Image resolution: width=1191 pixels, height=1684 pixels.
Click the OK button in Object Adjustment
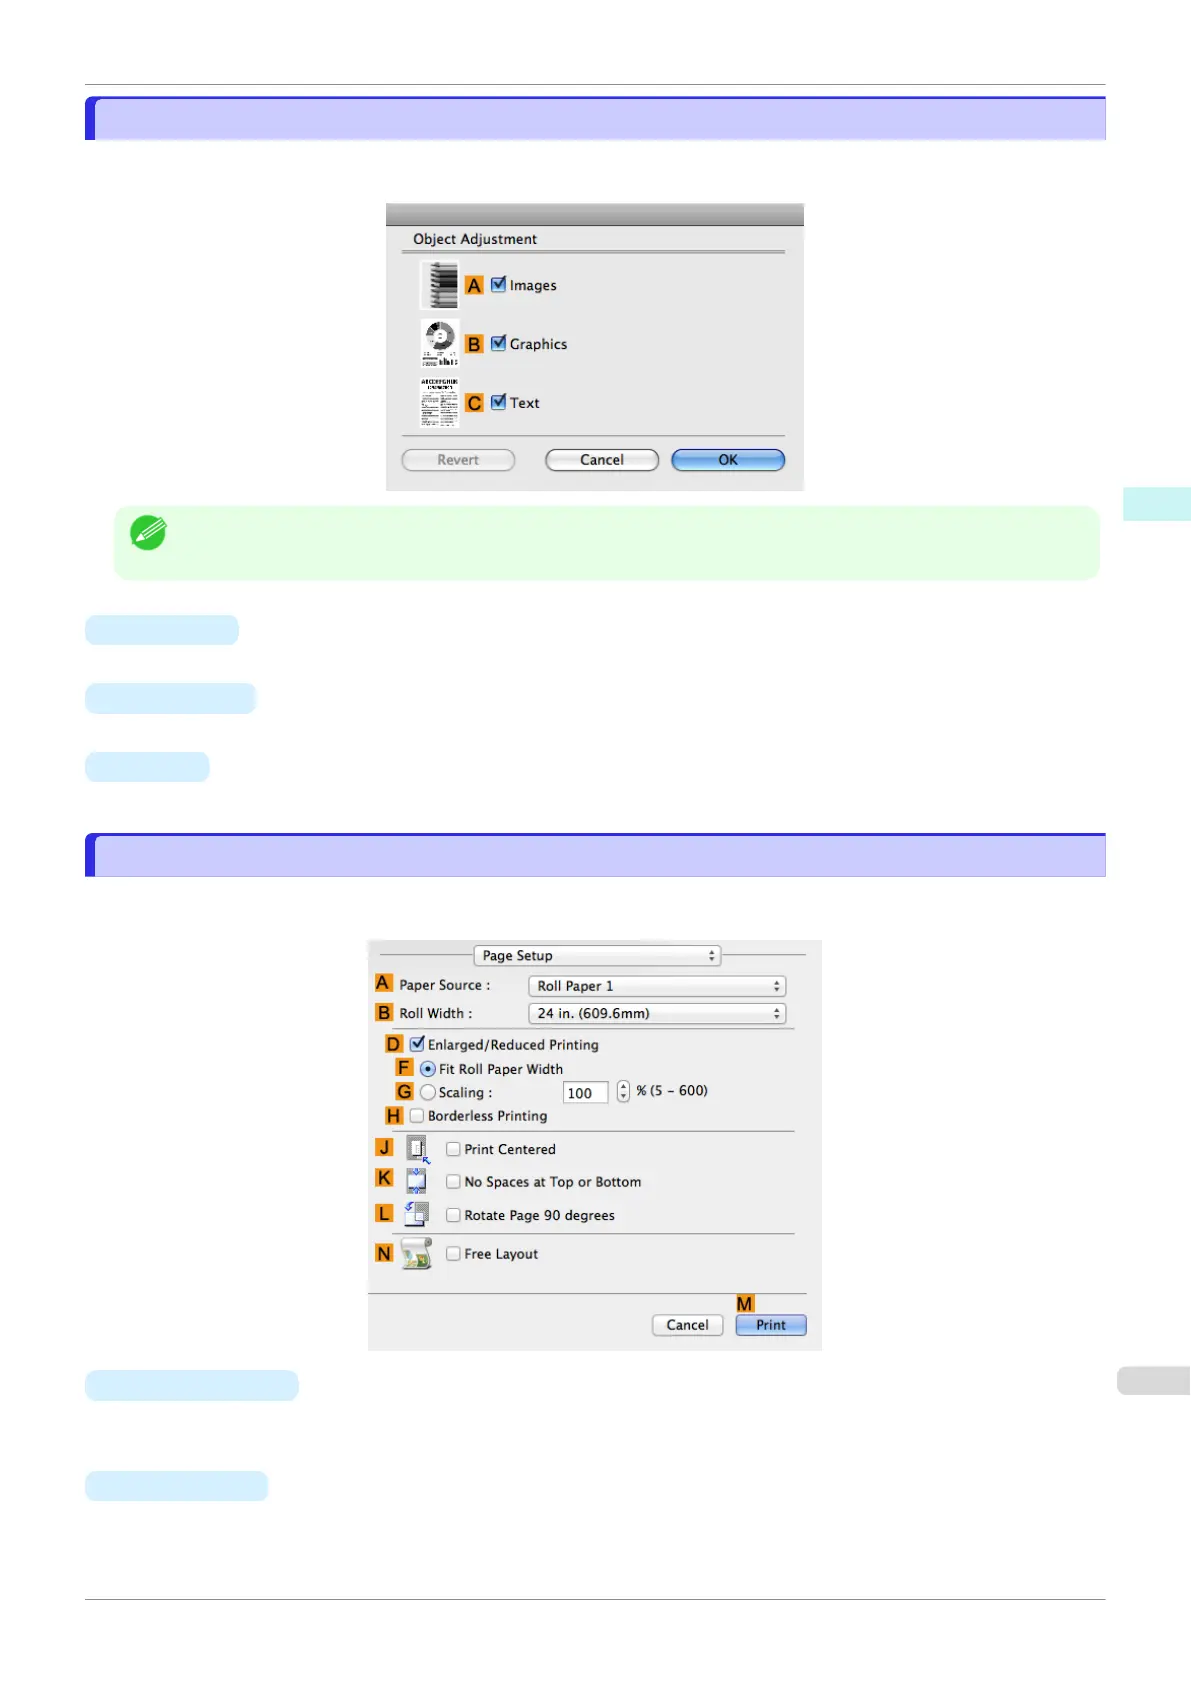[x=728, y=460]
